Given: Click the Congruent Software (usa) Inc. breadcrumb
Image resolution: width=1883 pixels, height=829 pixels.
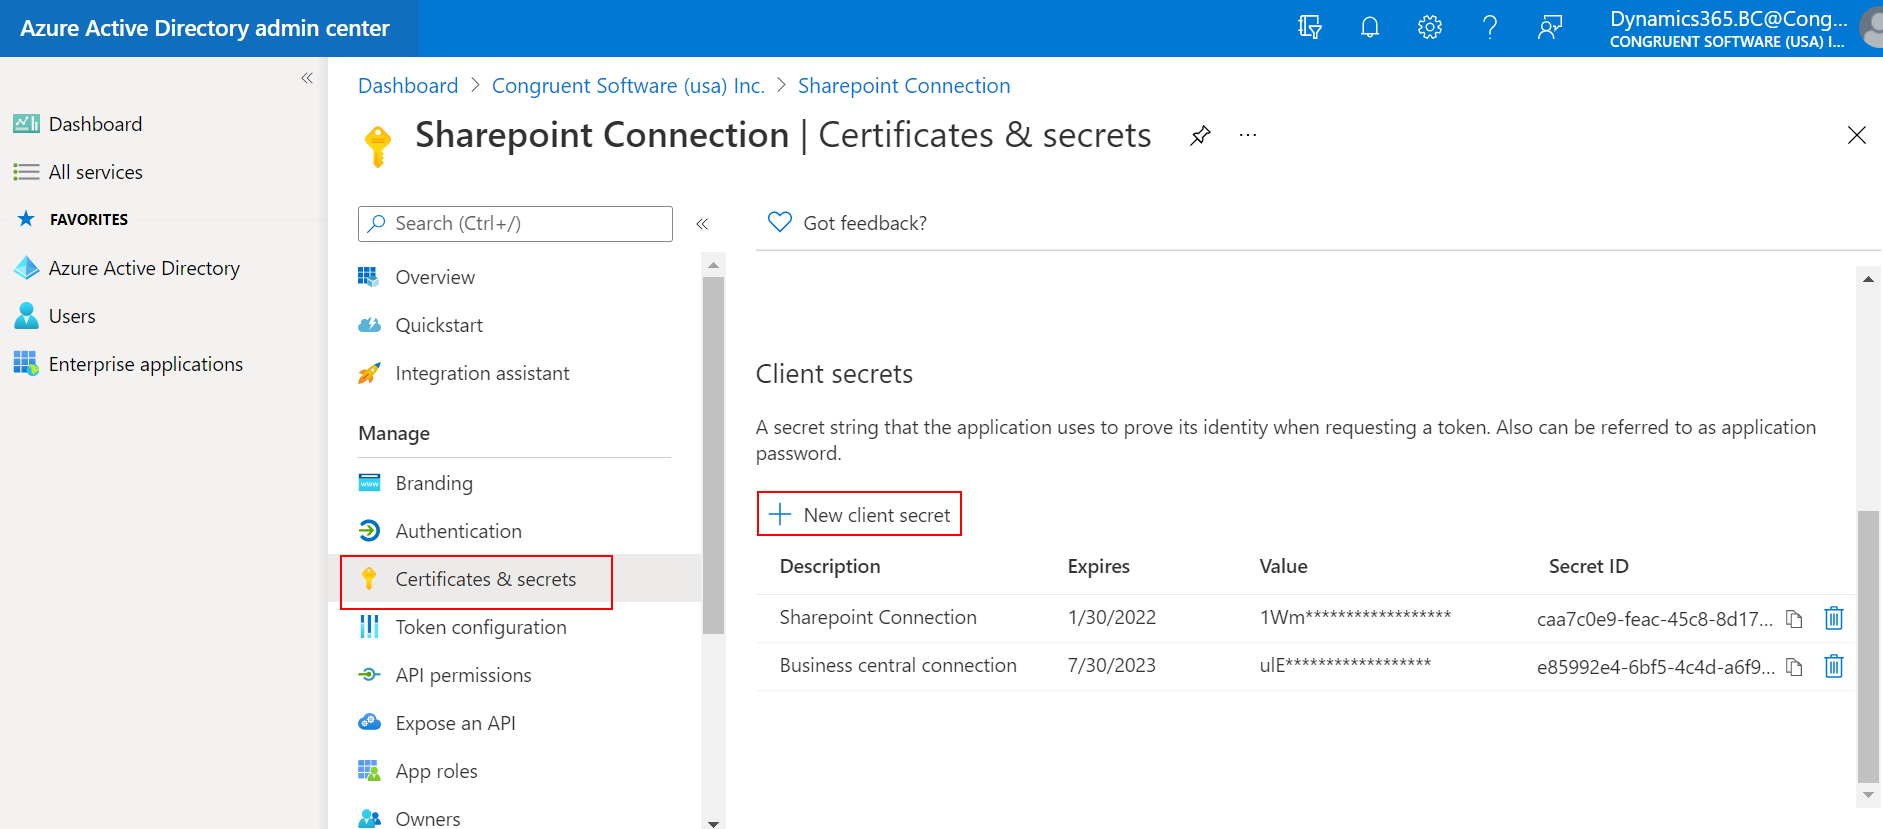Looking at the screenshot, I should coord(628,86).
